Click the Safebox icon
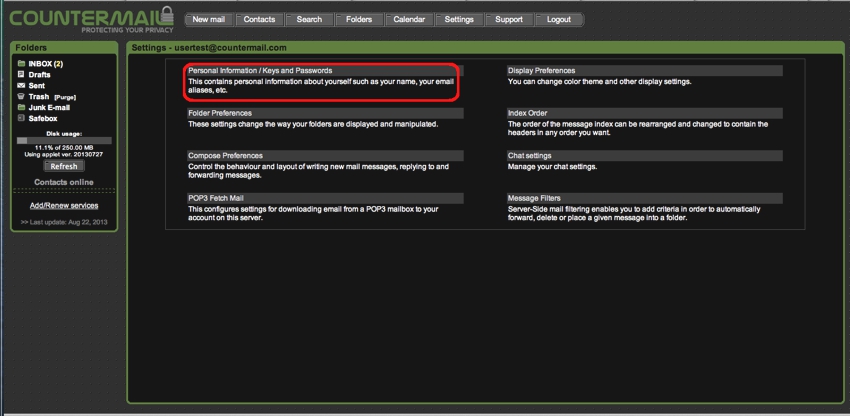The width and height of the screenshot is (850, 416). [21, 118]
